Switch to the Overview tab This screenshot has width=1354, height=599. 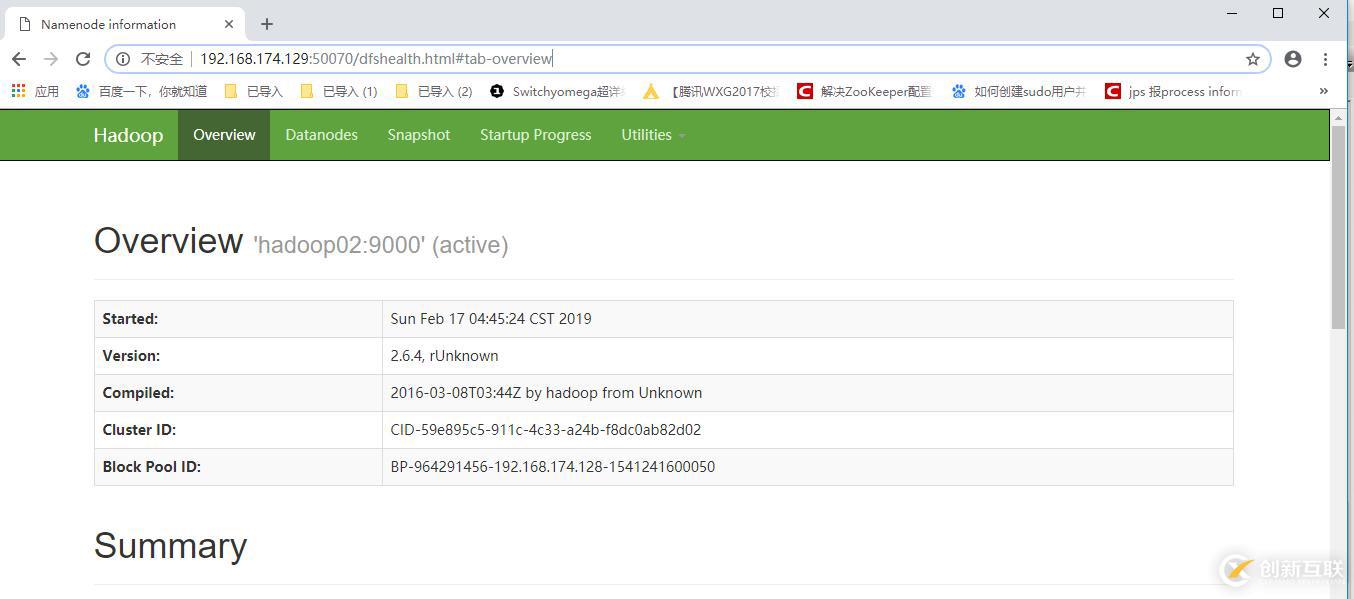coord(224,135)
